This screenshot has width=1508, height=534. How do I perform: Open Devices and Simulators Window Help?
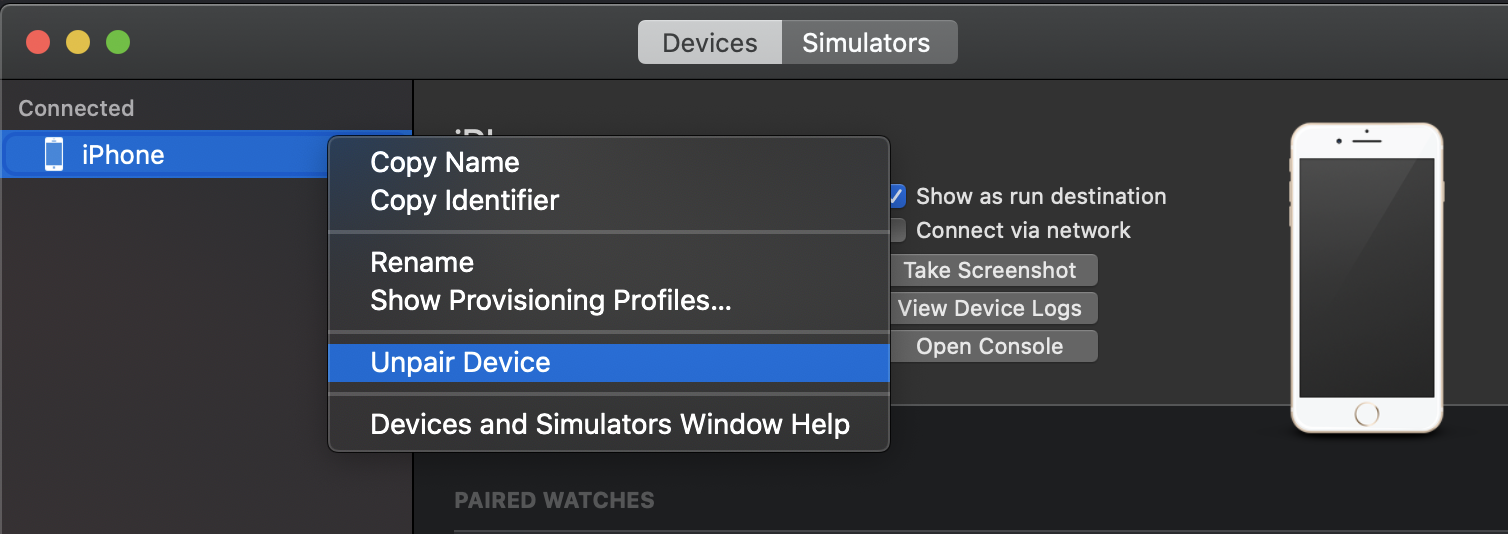pyautogui.click(x=610, y=425)
